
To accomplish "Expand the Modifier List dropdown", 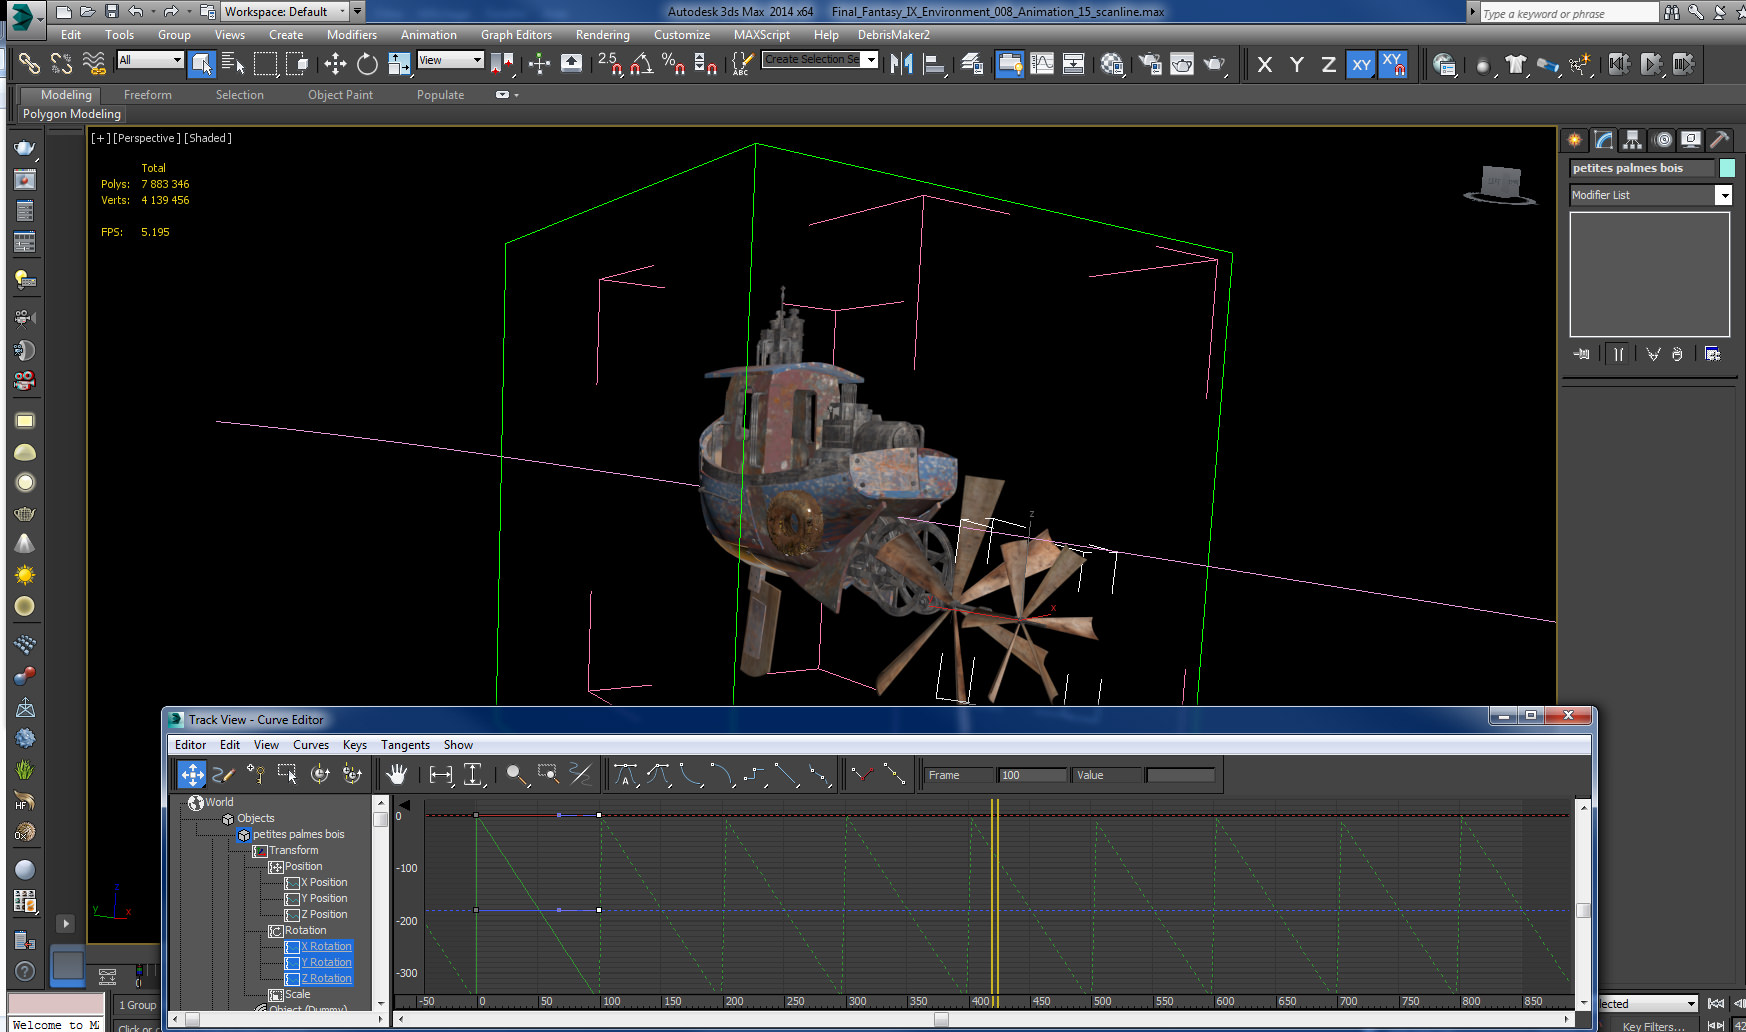I will click(x=1724, y=195).
